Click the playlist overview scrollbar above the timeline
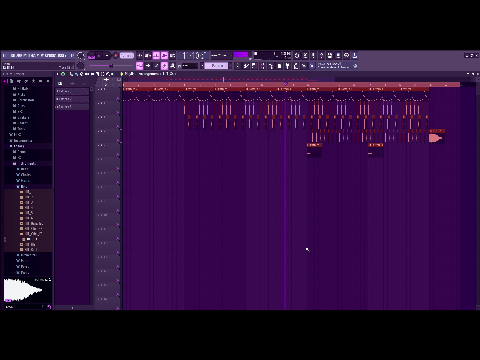 click(x=298, y=79)
